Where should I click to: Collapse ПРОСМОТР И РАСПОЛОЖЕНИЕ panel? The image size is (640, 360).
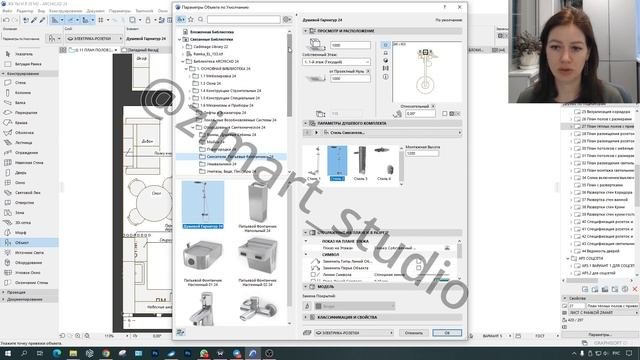[305, 31]
